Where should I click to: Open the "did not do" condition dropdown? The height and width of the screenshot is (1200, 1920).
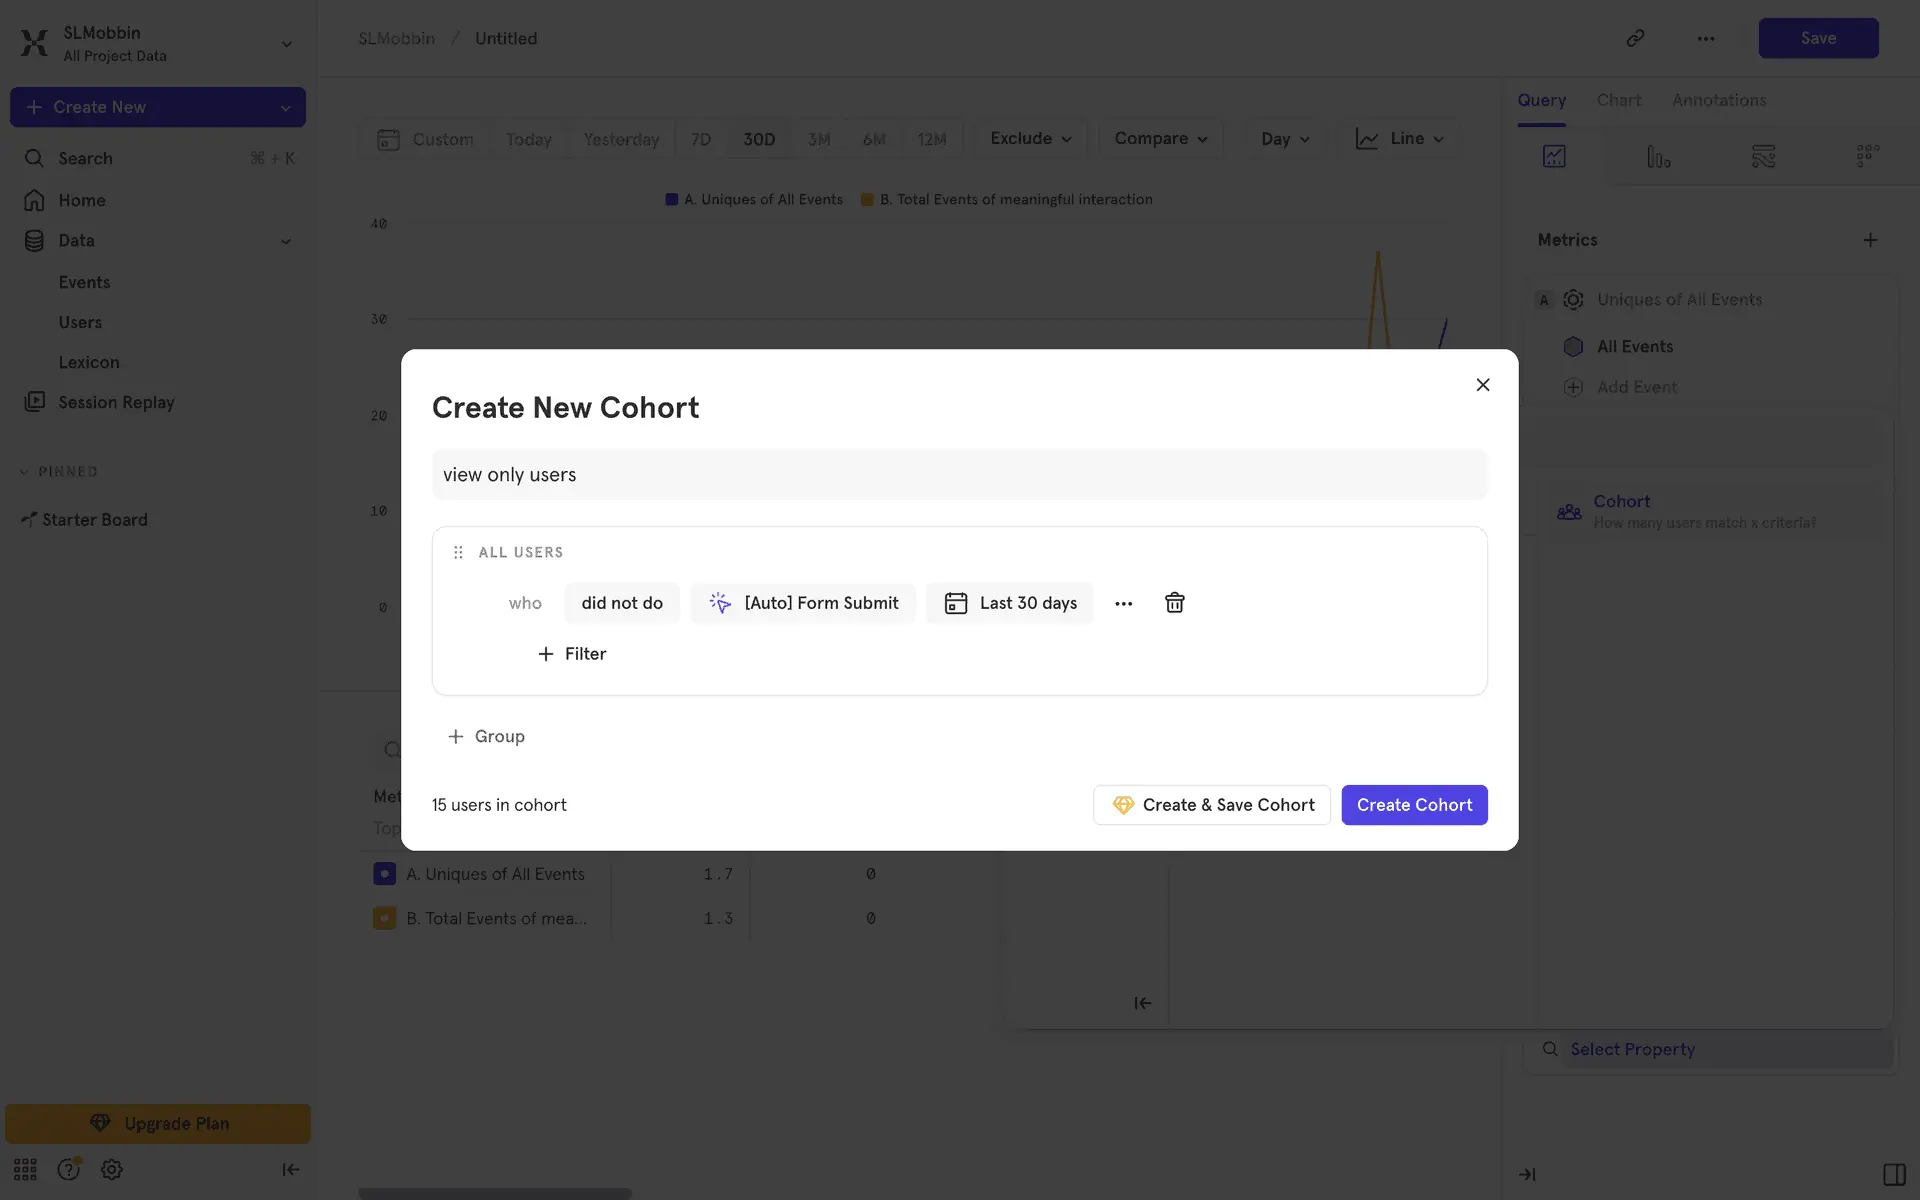click(x=621, y=603)
